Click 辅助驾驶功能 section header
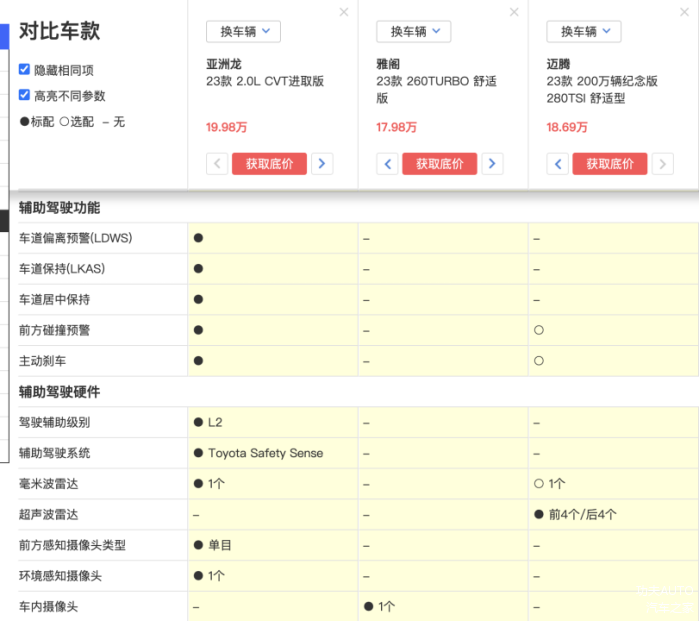This screenshot has height=621, width=699. (x=59, y=208)
